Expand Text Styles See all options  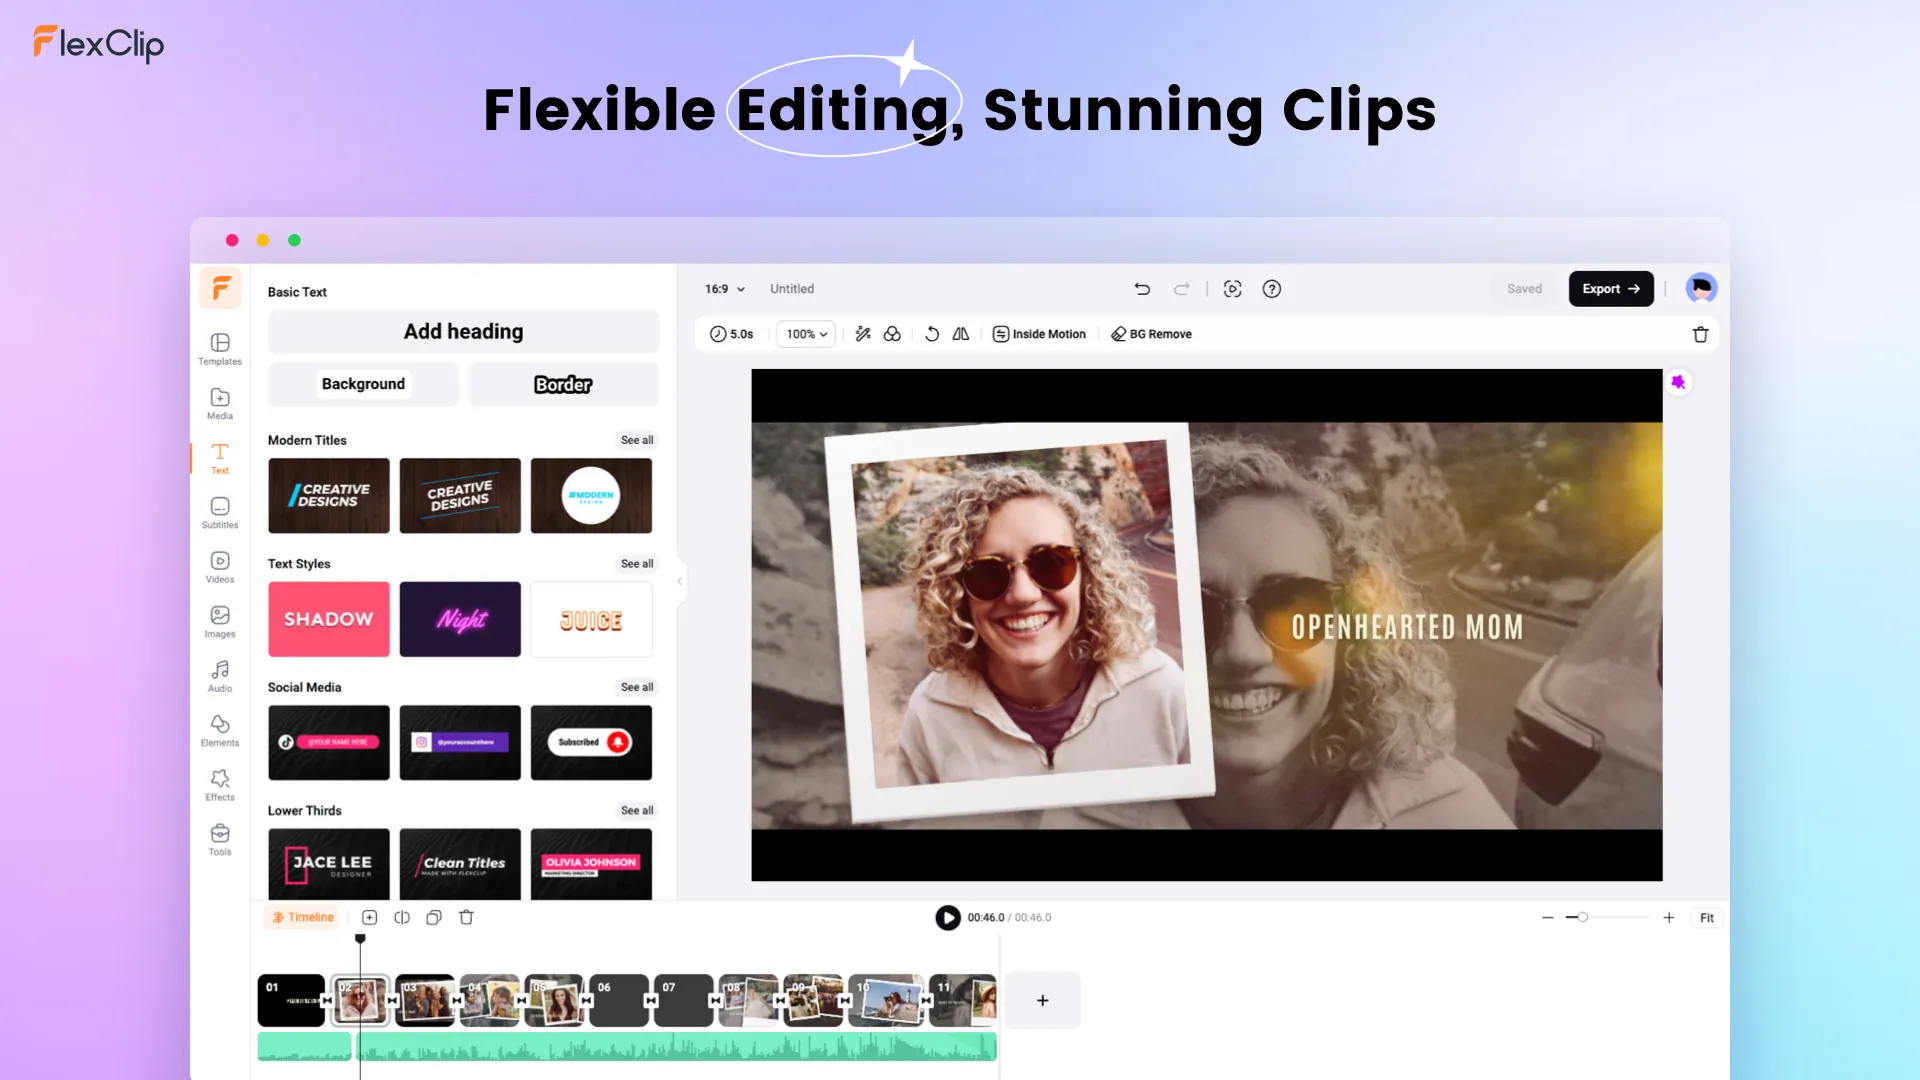pyautogui.click(x=637, y=563)
